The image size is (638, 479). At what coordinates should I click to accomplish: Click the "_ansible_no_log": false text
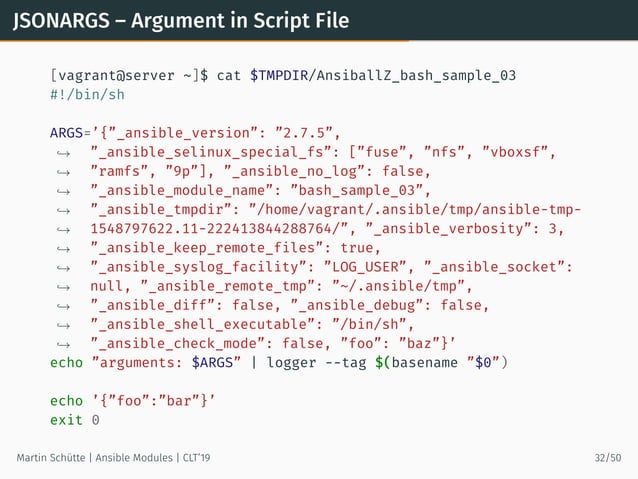click(327, 171)
